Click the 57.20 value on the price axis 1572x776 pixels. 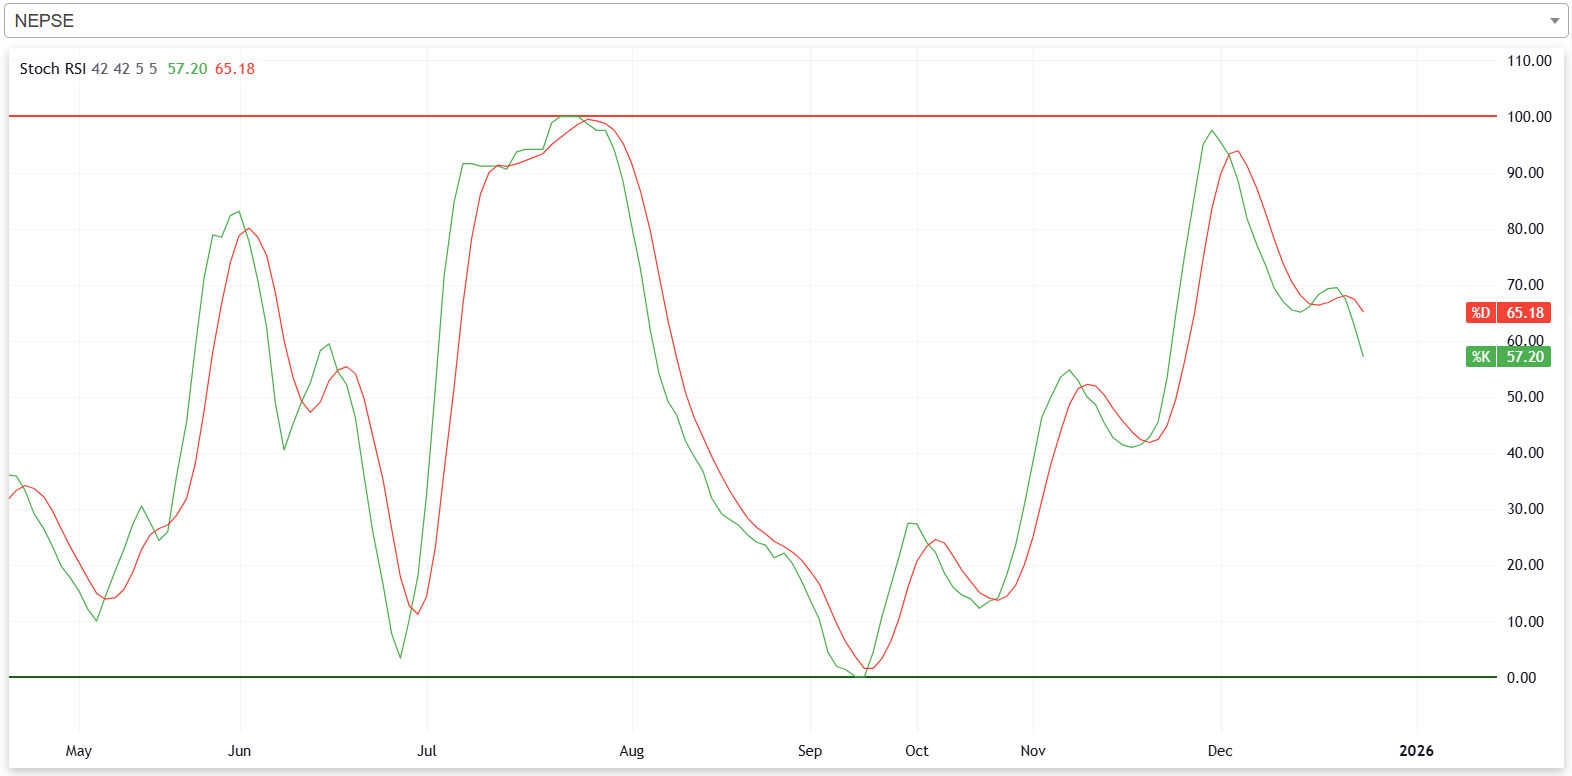1525,357
